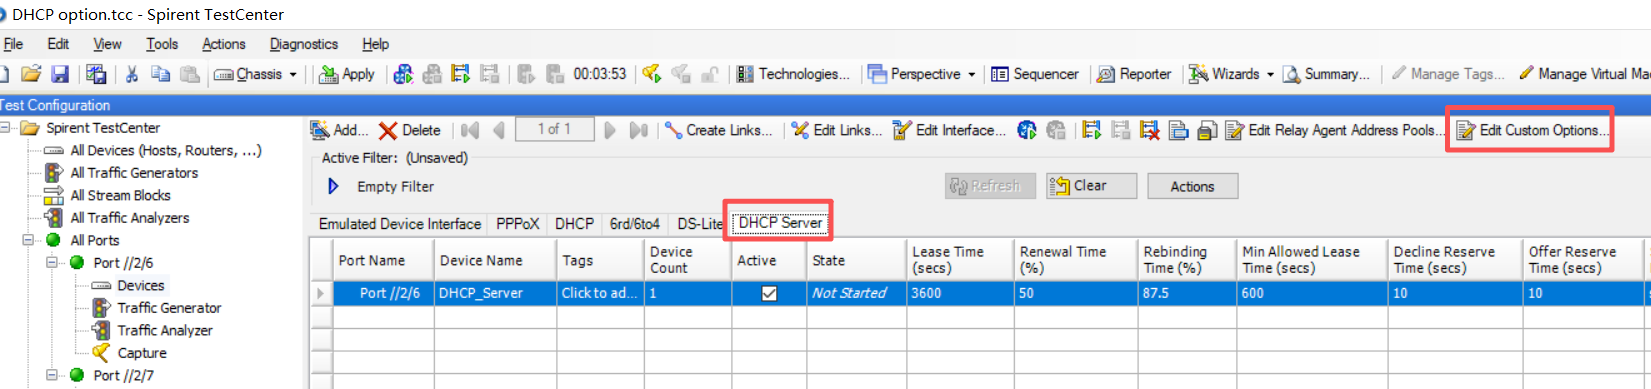
Task: Click Manage Virtual Machines with pencil icon
Action: [x=1584, y=74]
